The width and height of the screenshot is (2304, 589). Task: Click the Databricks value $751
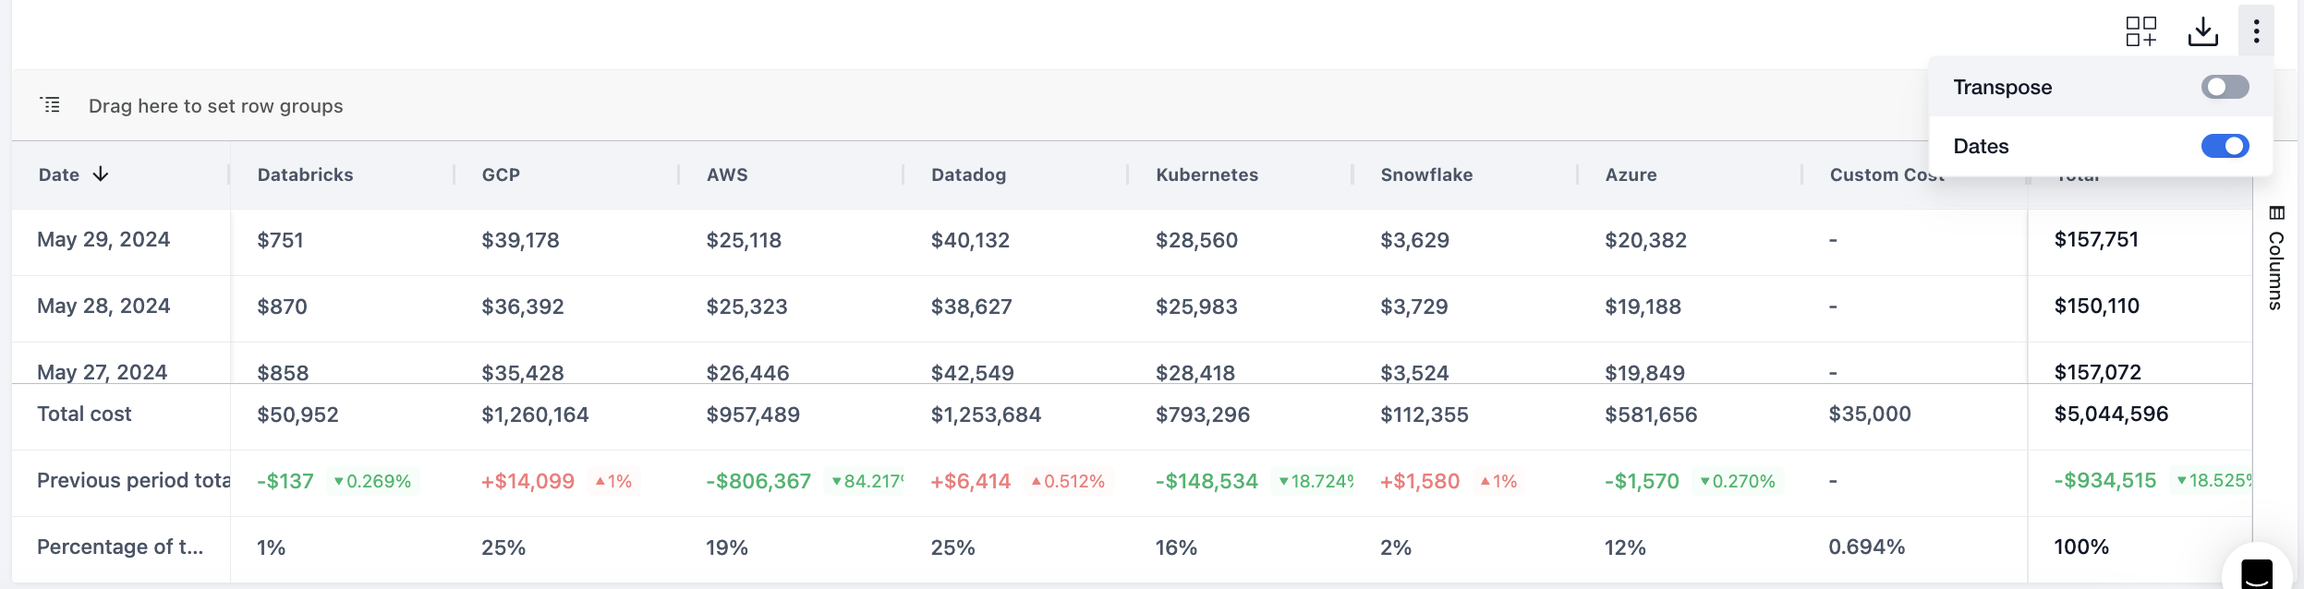280,240
